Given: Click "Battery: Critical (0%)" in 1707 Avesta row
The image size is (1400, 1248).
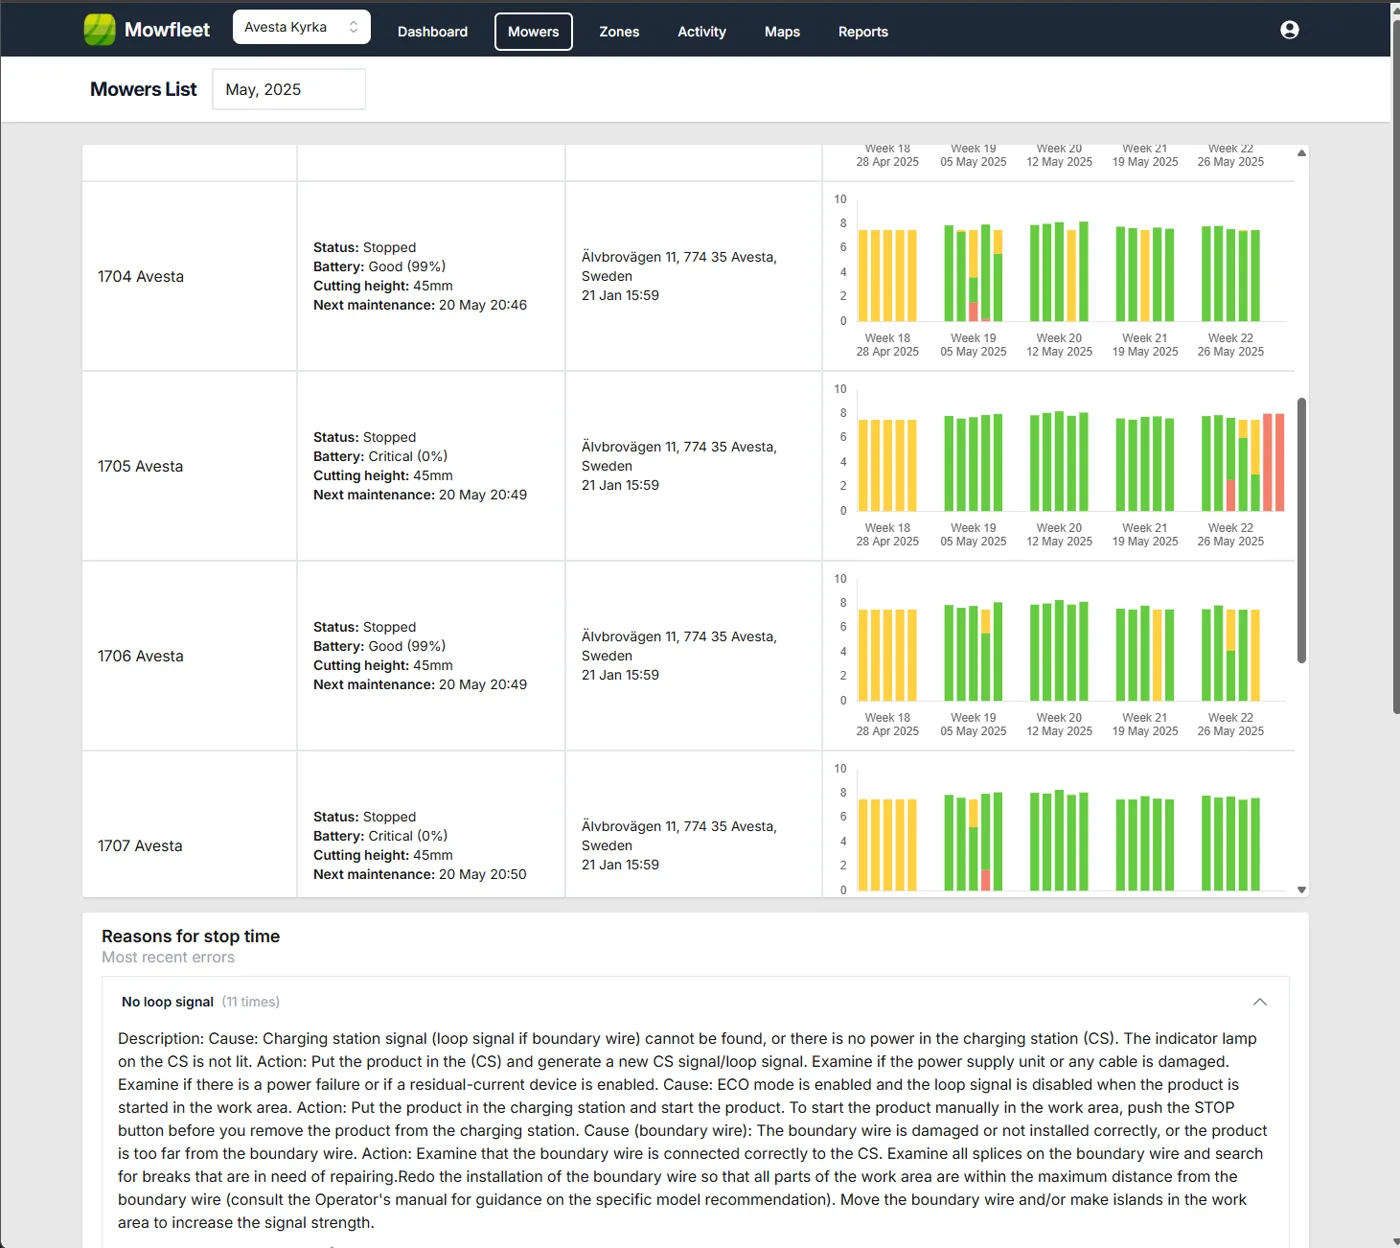Looking at the screenshot, I should click(x=381, y=836).
